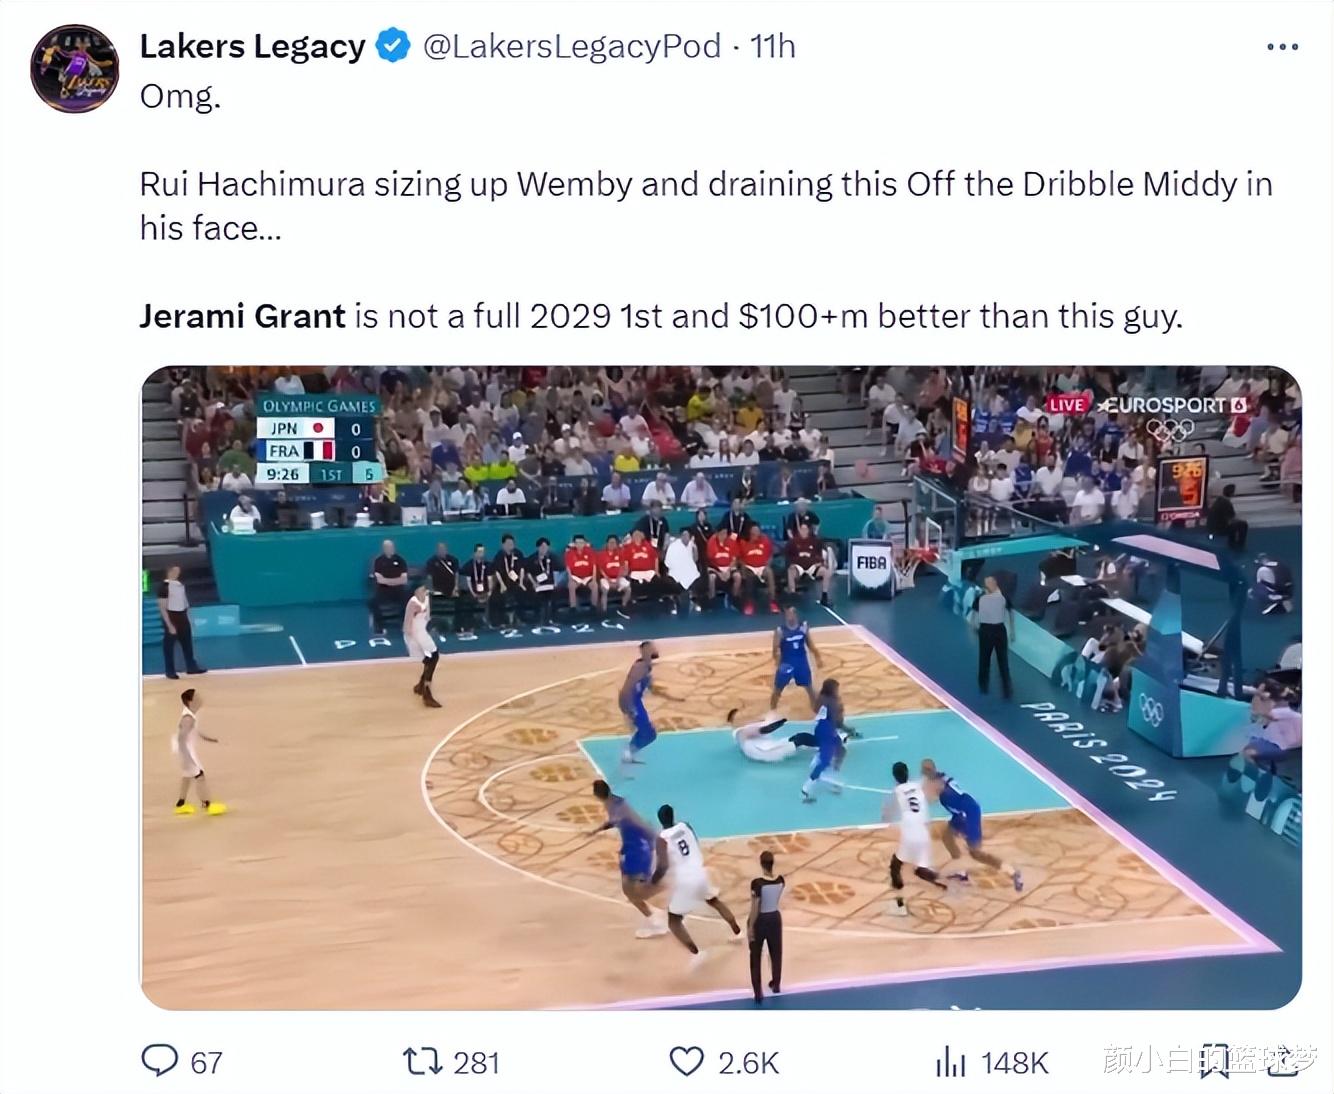
Task: Open the @LakersLegacyPod handle link
Action: [572, 46]
